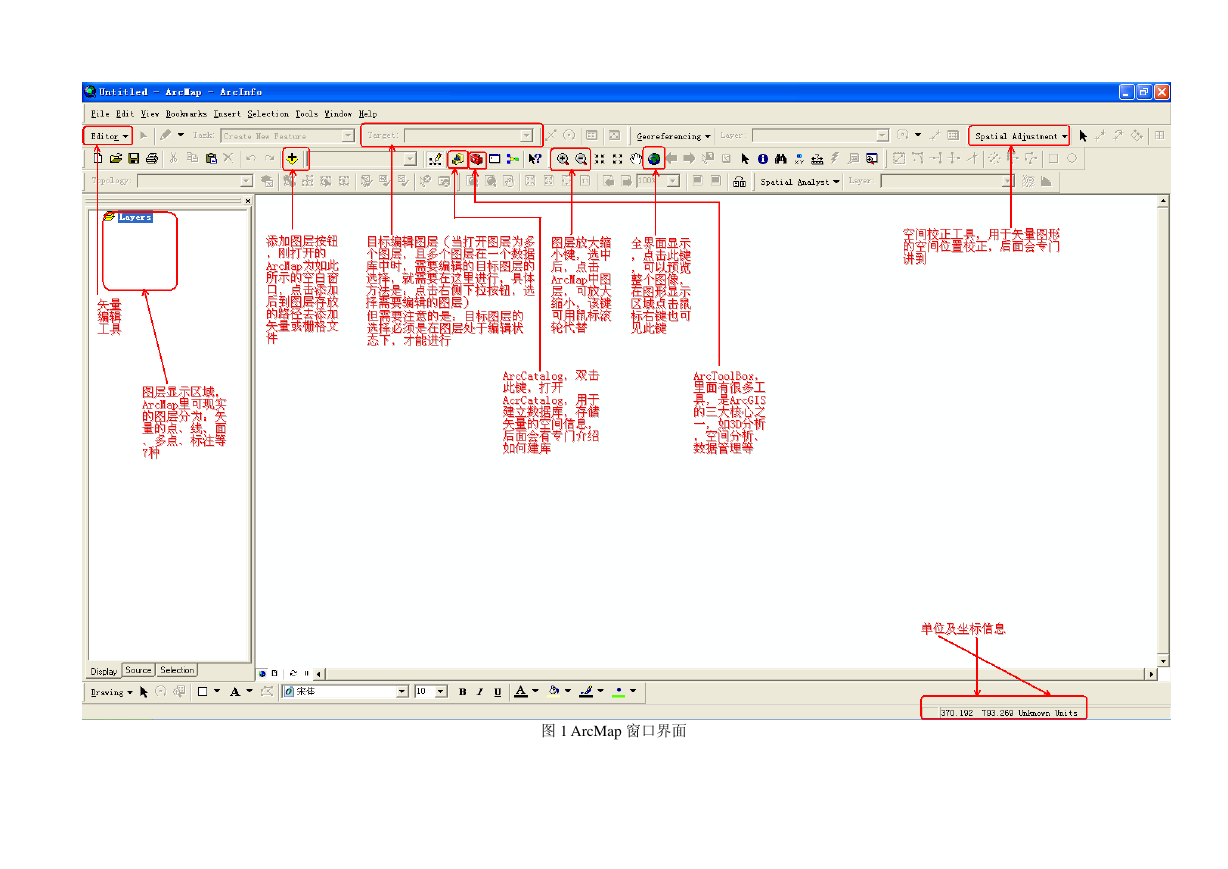Select the Zoom Out tool
The height and width of the screenshot is (869, 1228).
point(581,158)
